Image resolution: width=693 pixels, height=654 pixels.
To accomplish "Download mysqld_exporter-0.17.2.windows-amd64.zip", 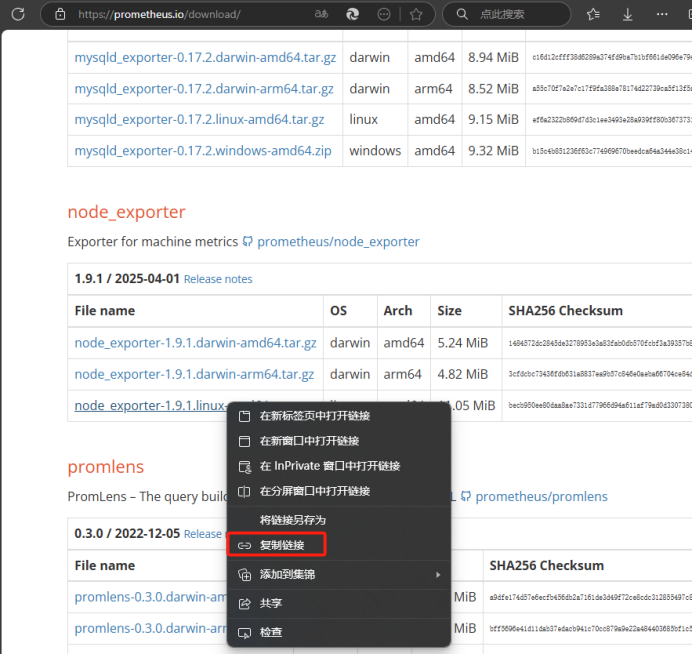I will (x=203, y=151).
